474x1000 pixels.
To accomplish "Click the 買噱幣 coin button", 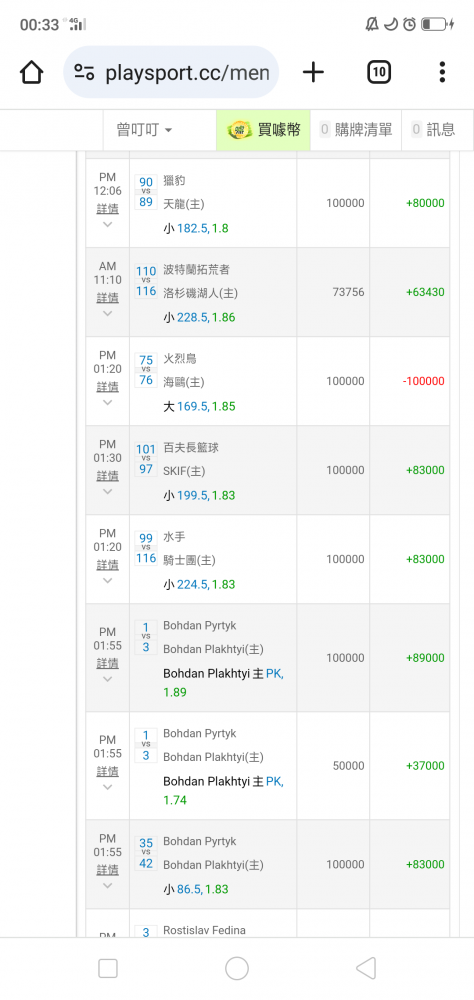I will (263, 130).
